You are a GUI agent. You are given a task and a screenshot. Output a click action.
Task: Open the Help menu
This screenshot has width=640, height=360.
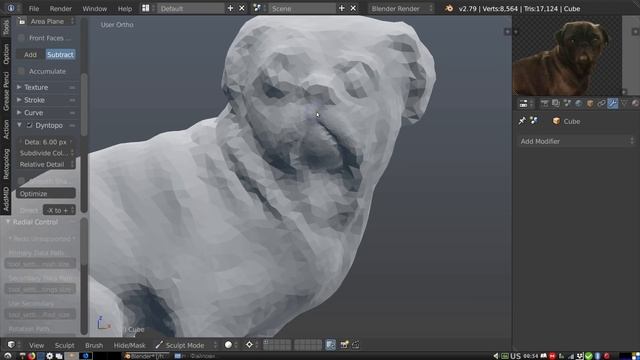[x=124, y=9]
